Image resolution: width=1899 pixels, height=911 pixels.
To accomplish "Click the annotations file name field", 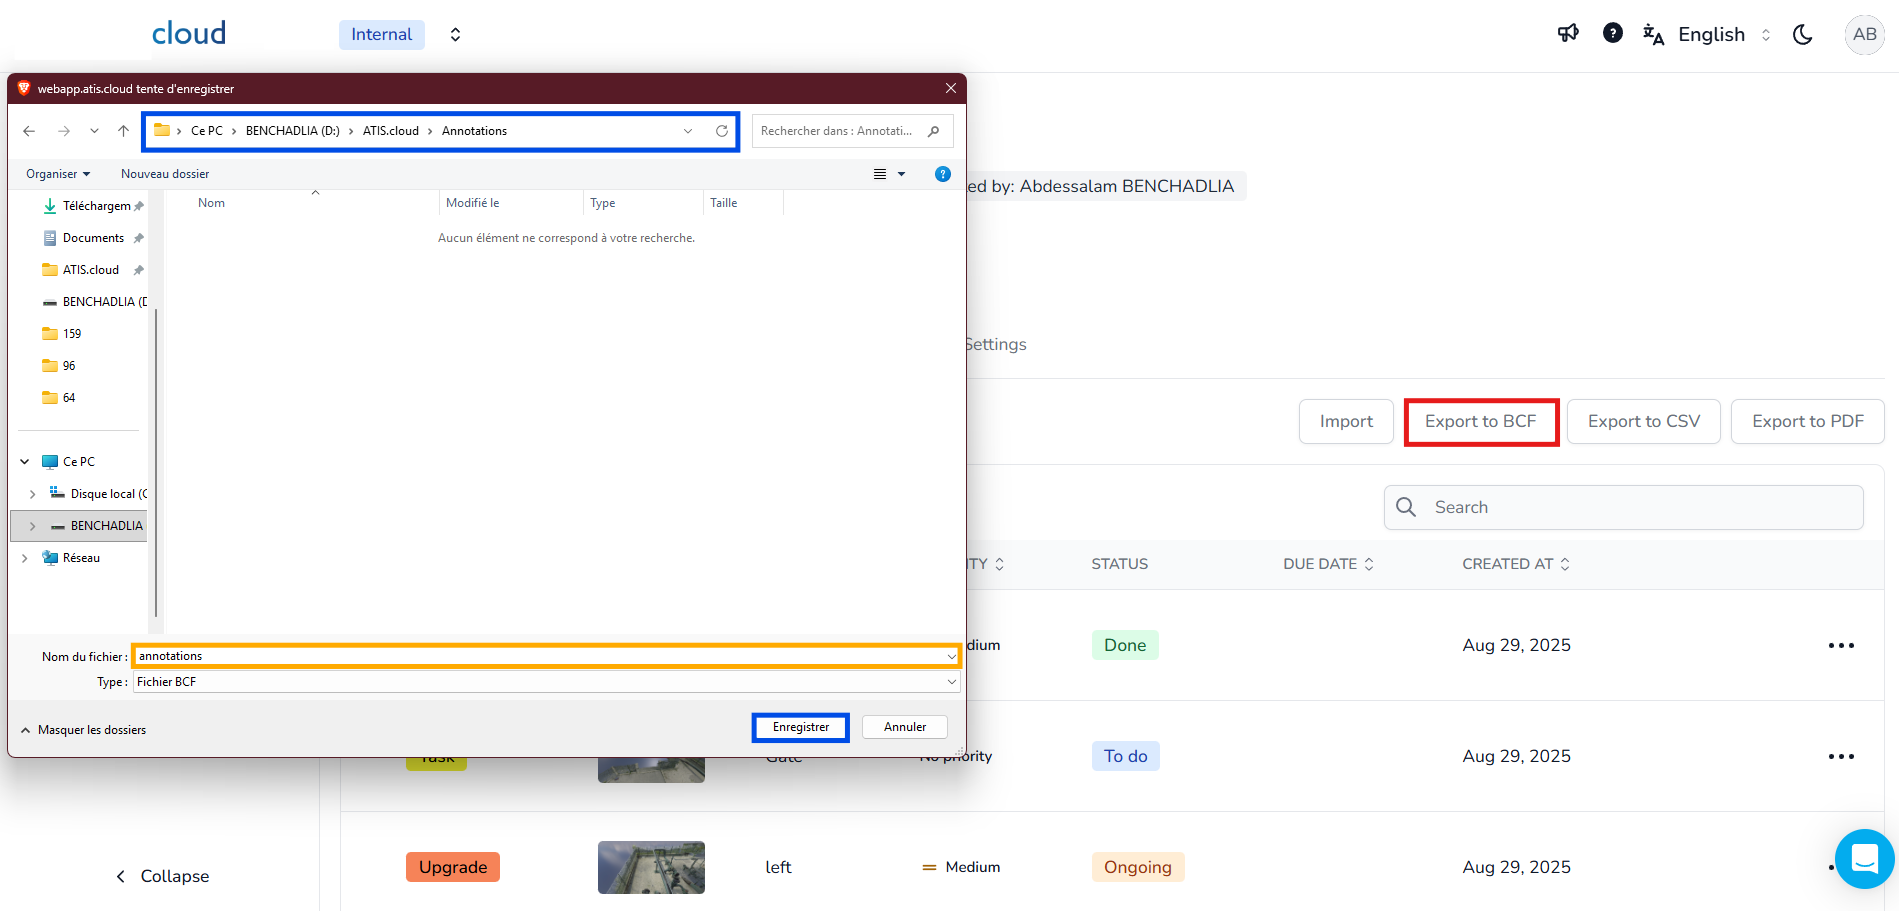I will [540, 656].
